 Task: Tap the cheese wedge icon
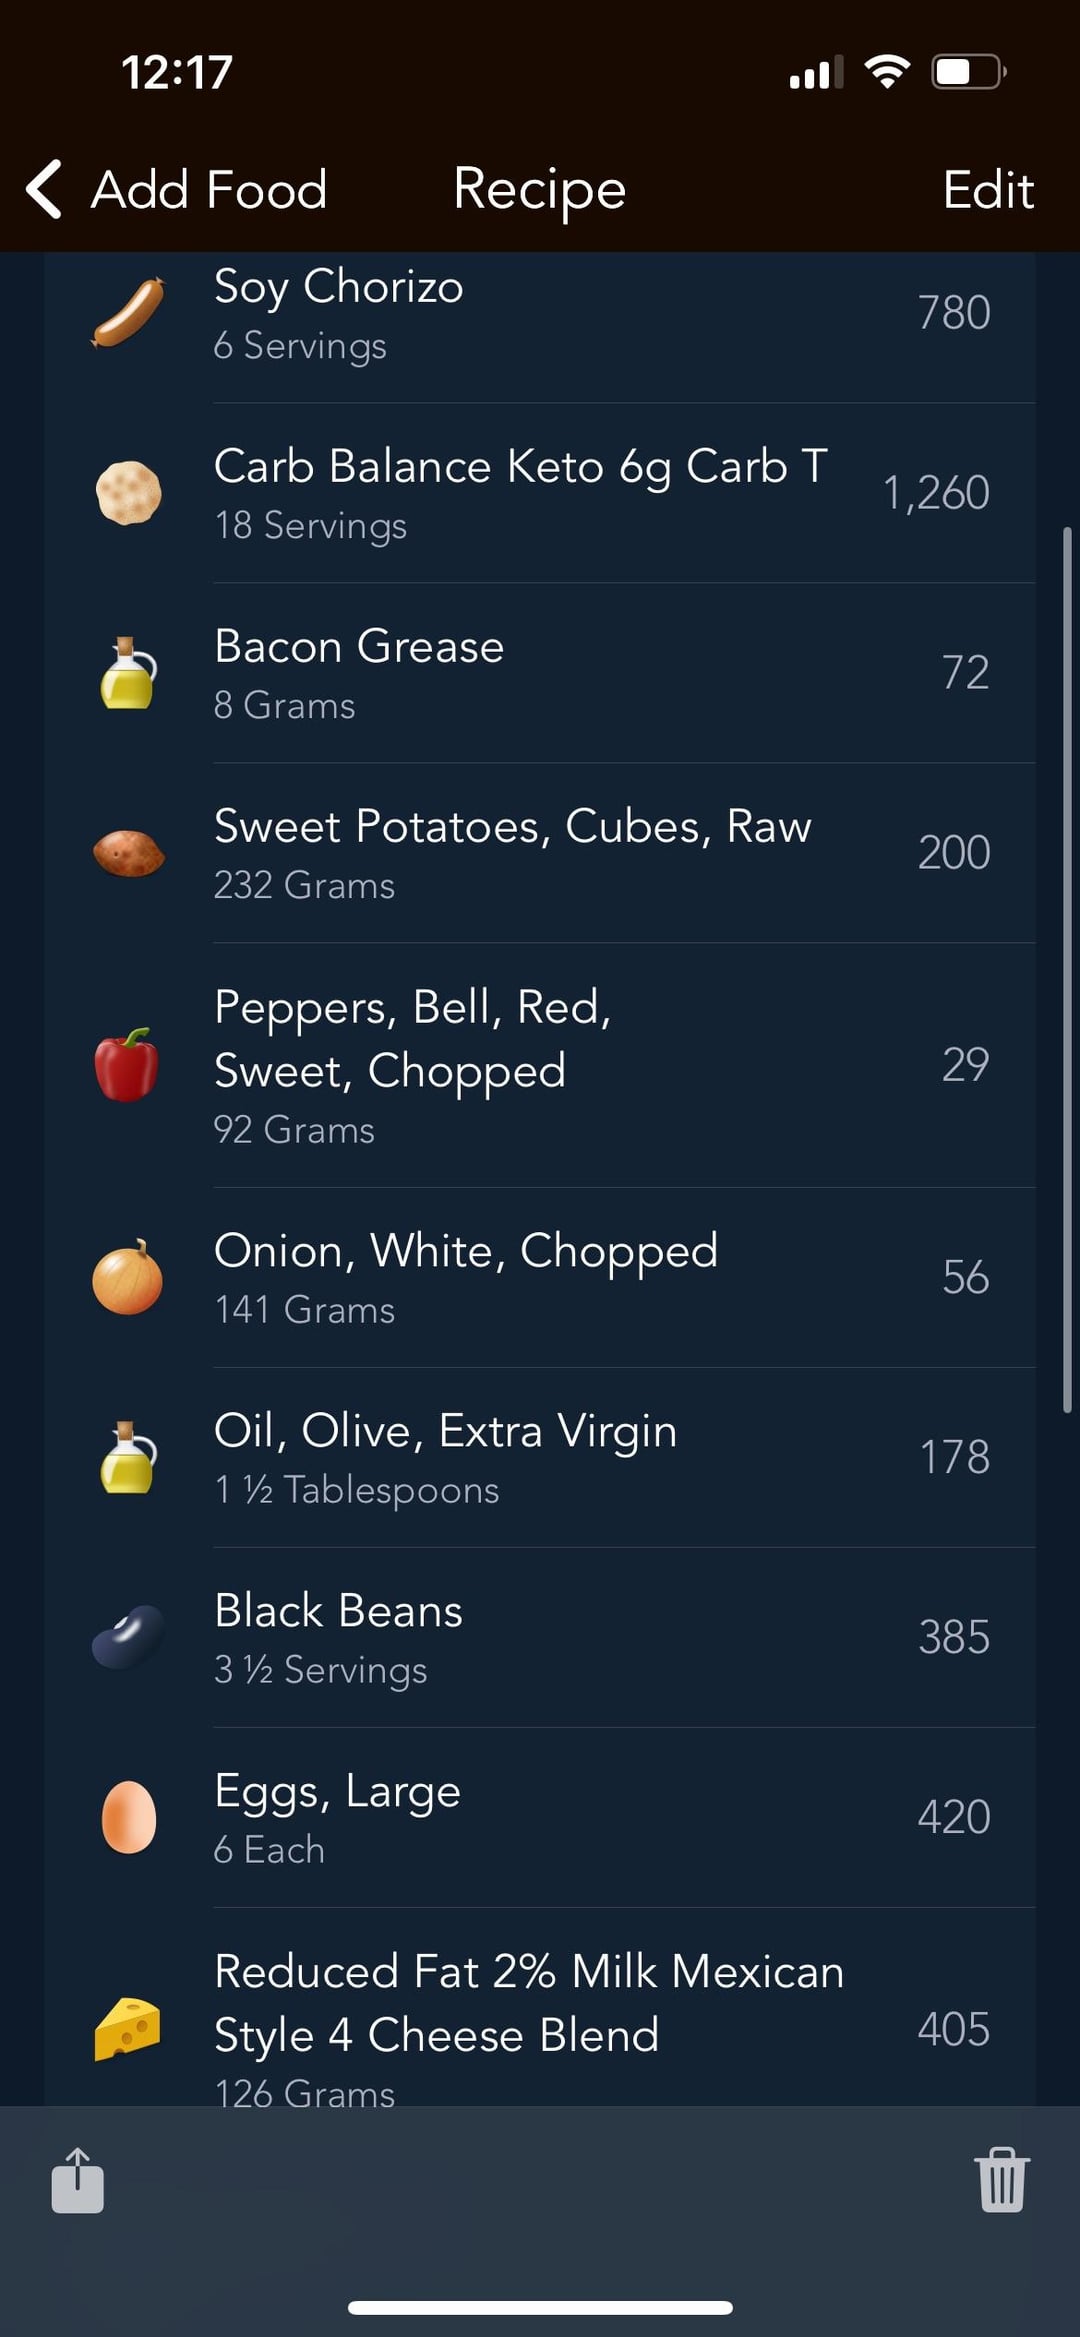click(x=127, y=2029)
